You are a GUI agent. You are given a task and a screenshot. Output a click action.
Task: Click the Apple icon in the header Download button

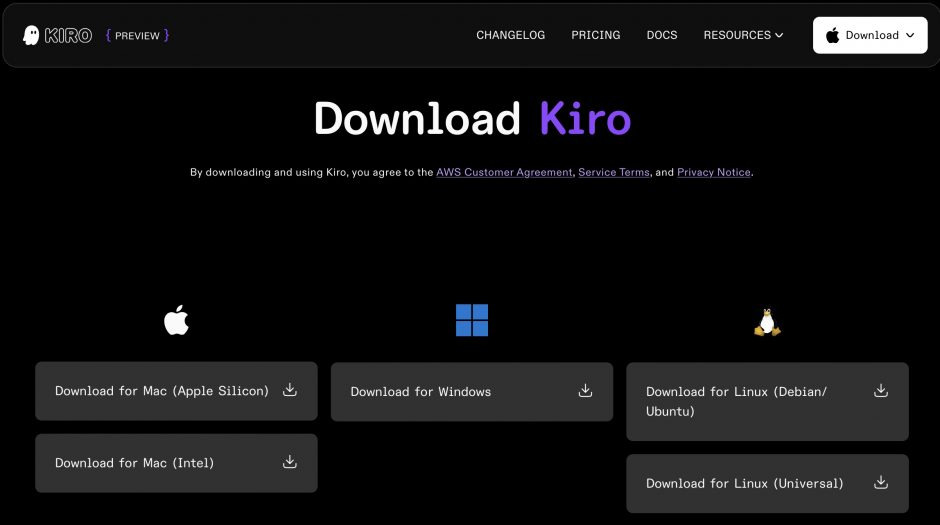pos(833,35)
